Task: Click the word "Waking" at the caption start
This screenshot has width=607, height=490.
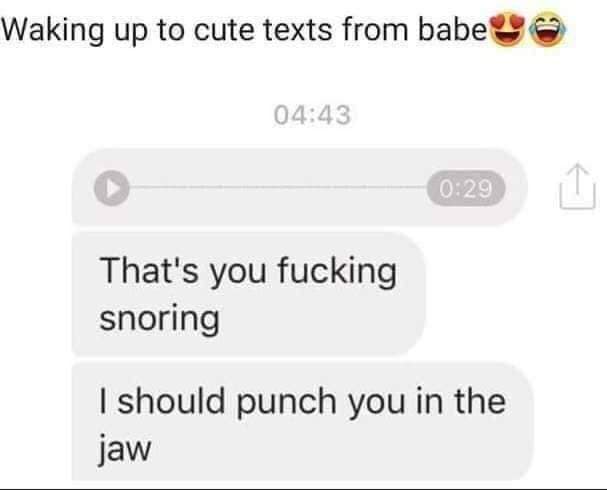Action: tap(52, 31)
